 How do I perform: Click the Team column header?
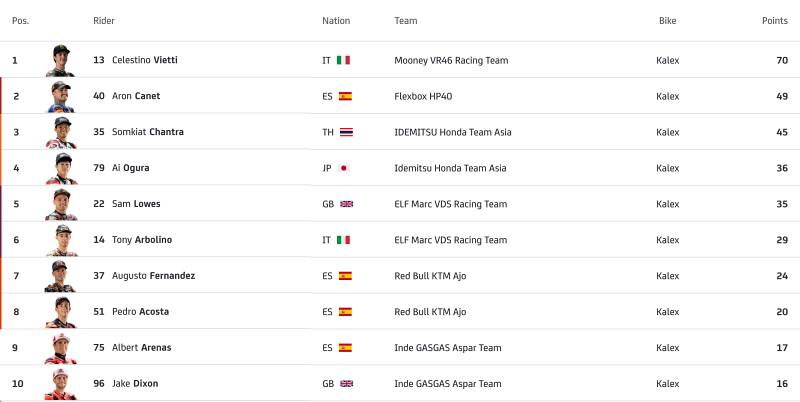406,21
